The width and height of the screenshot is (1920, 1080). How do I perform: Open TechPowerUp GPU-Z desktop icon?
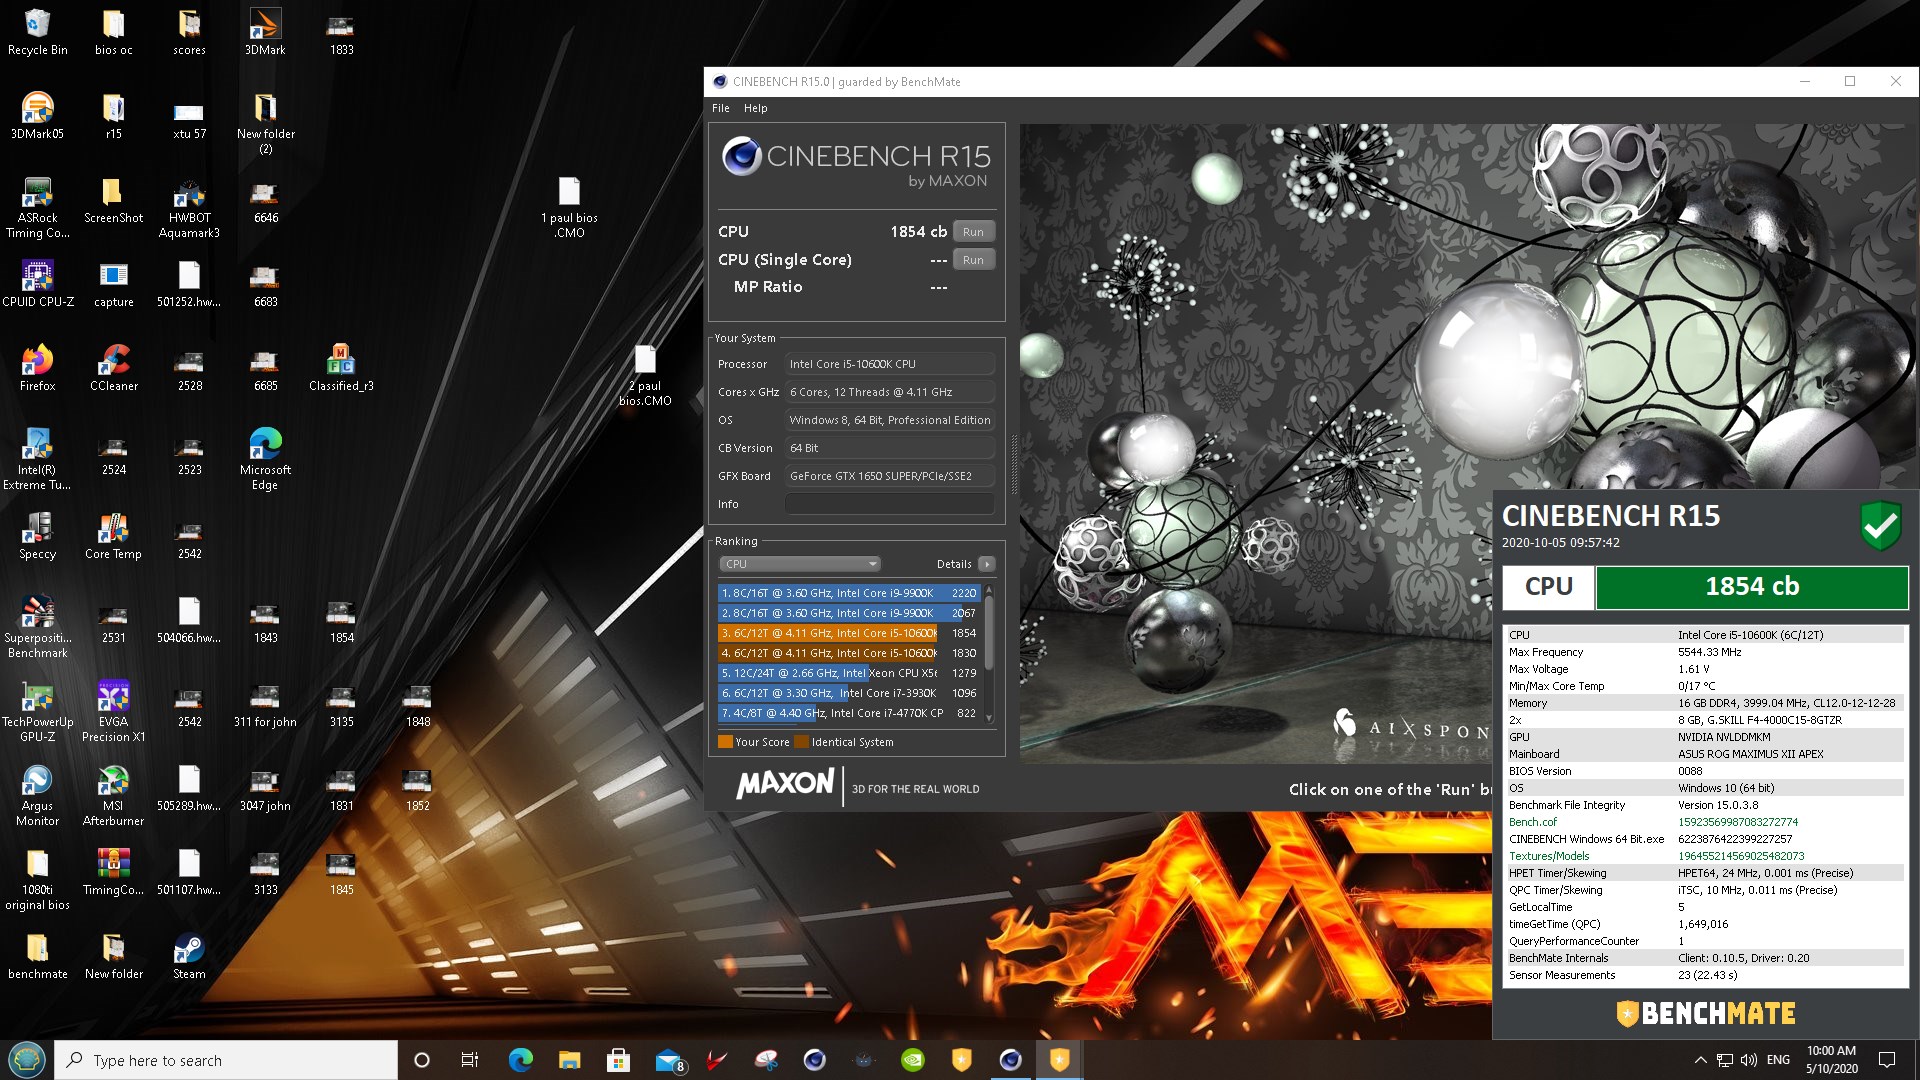(37, 712)
